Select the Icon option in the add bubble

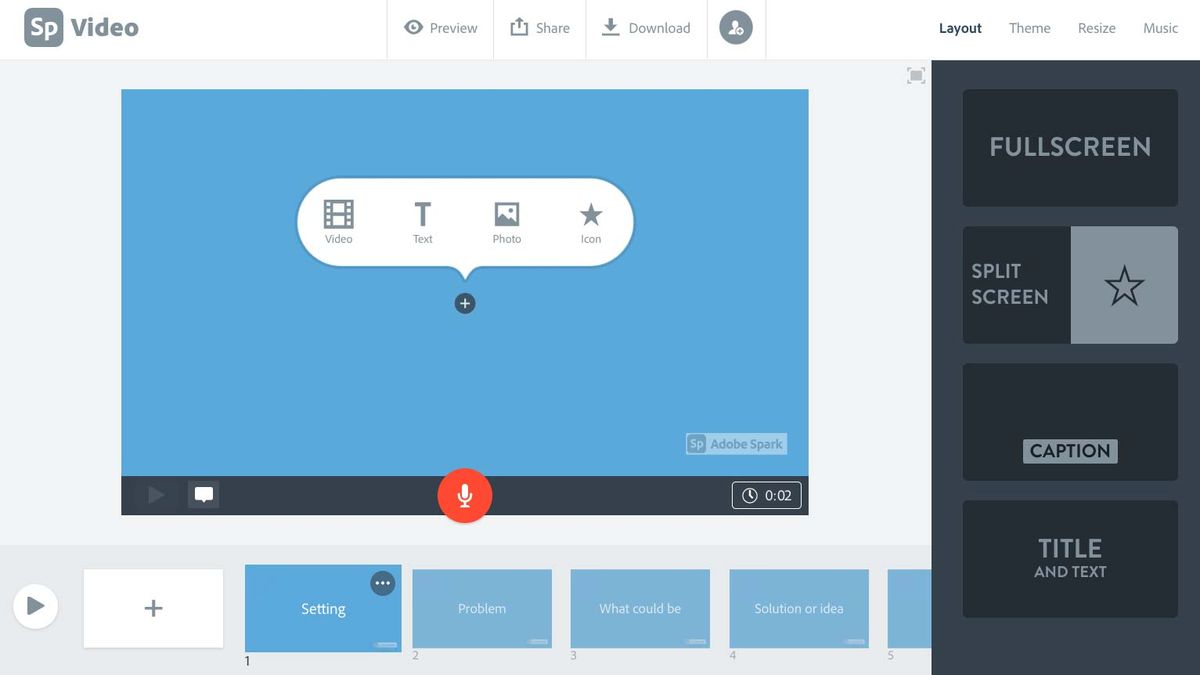pyautogui.click(x=590, y=221)
